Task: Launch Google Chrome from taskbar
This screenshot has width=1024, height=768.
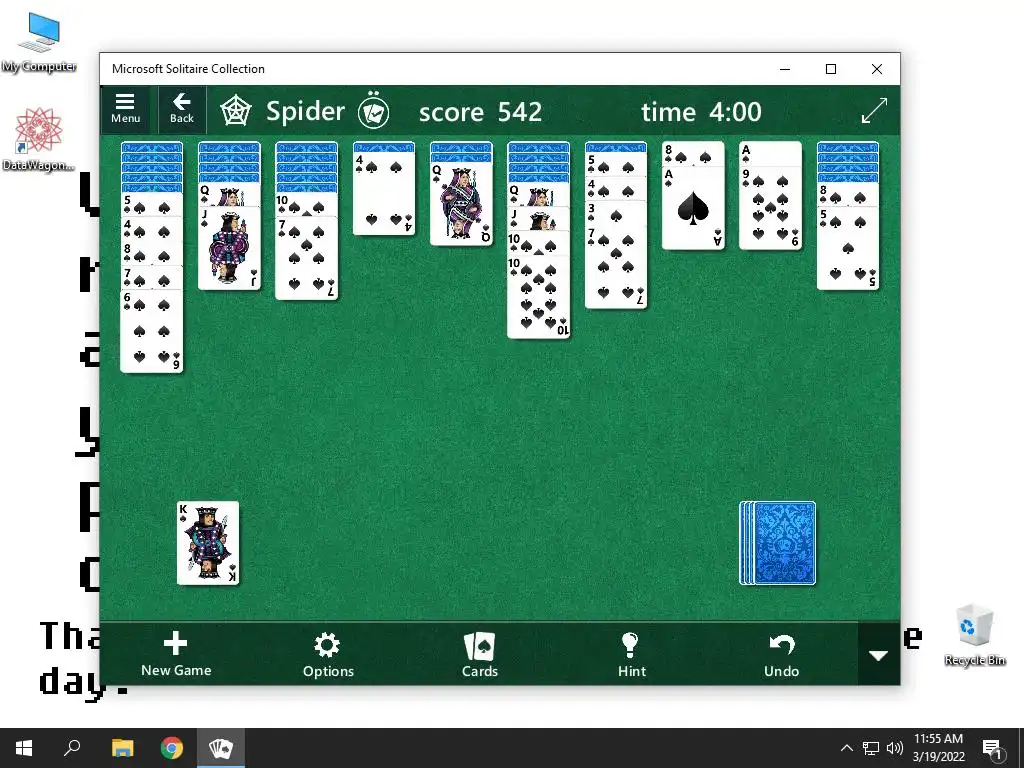Action: (172, 748)
